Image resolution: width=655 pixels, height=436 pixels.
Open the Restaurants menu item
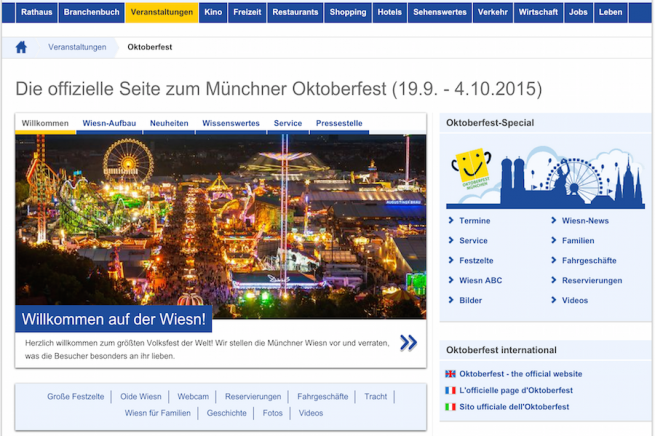(295, 12)
